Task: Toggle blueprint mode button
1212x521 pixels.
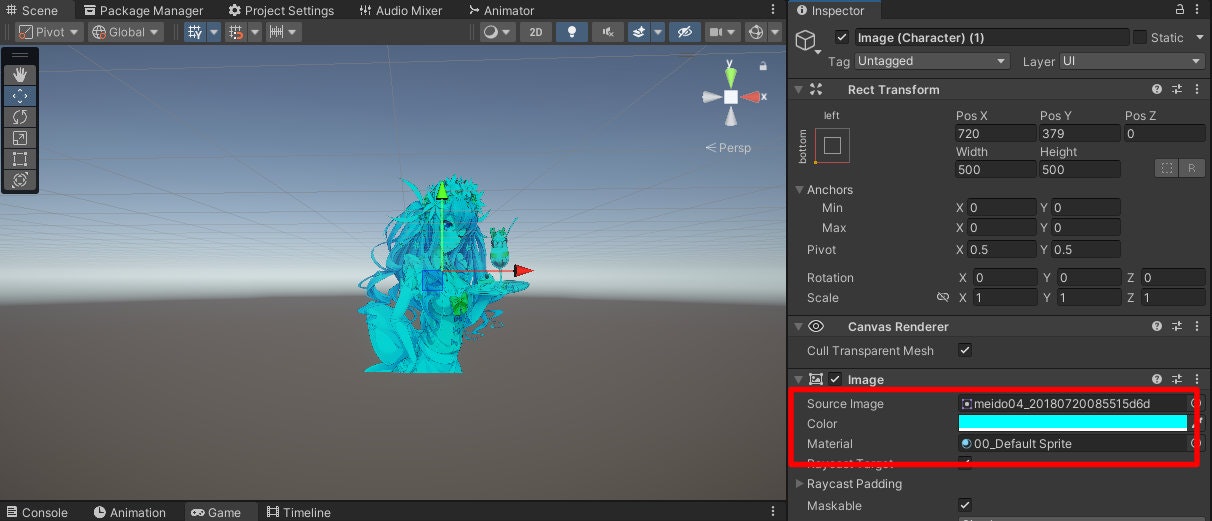Action: pos(1167,169)
